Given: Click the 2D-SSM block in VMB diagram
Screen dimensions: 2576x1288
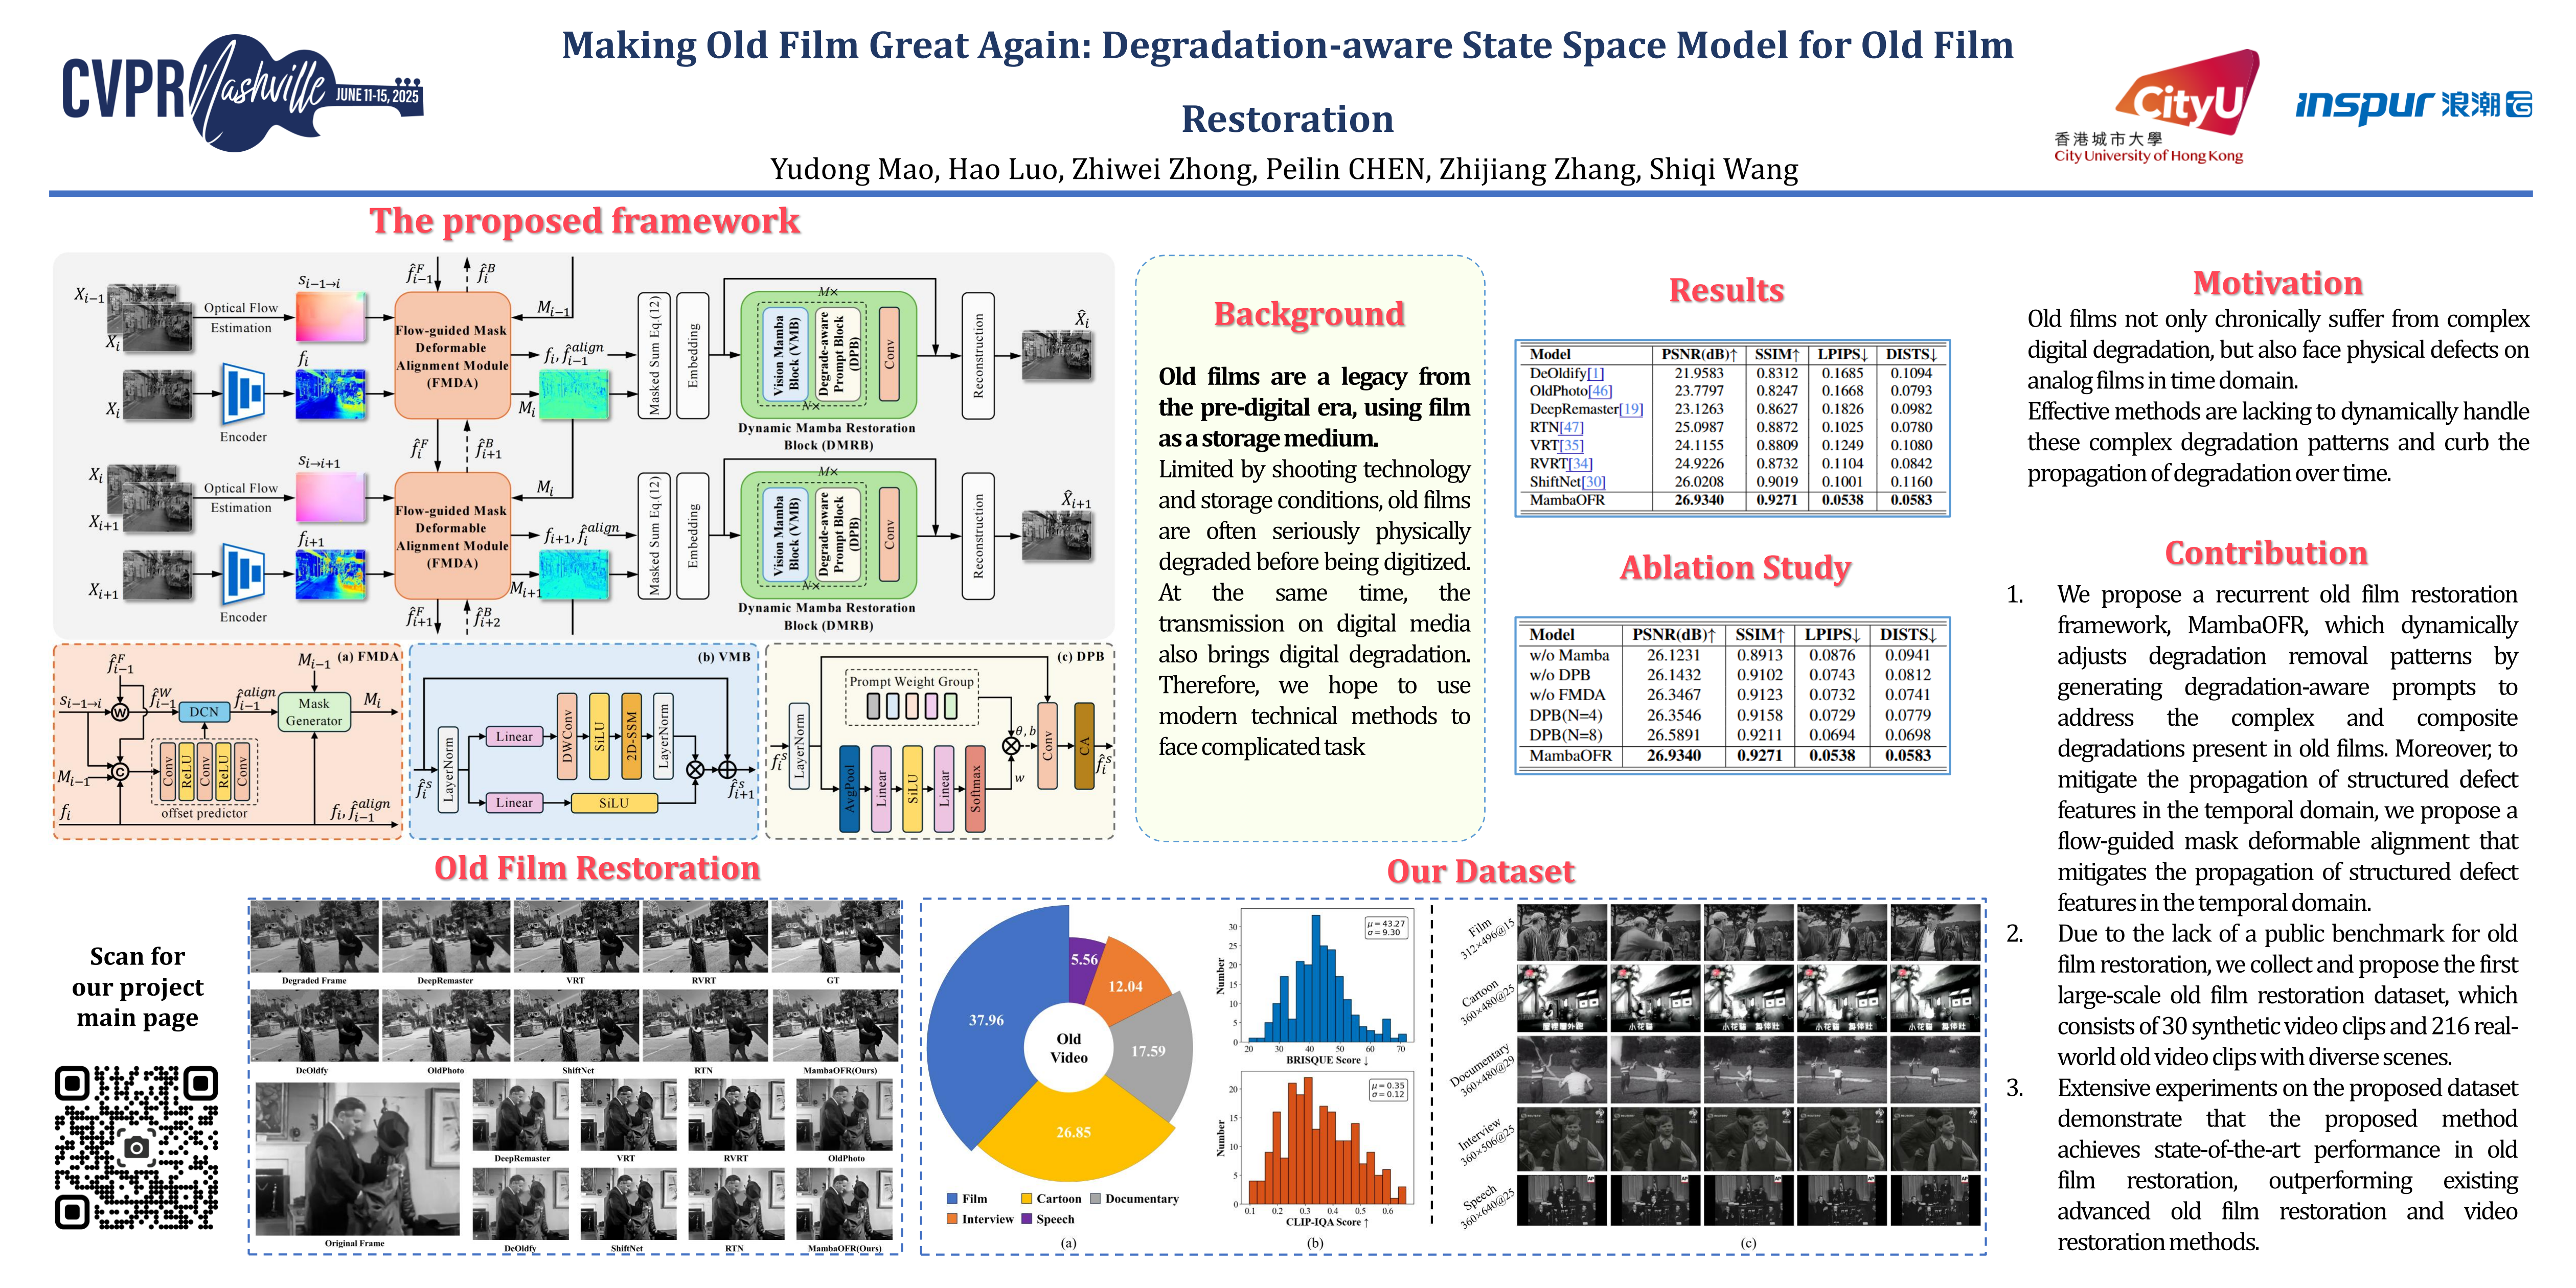Looking at the screenshot, I should point(631,736).
